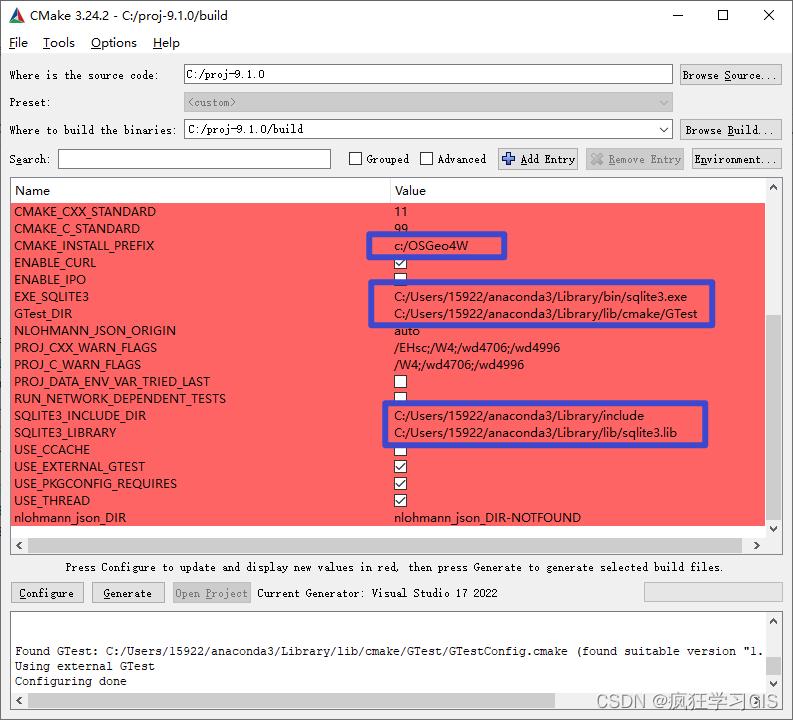This screenshot has width=793, height=720.
Task: Click the Open Project button
Action: pos(211,593)
